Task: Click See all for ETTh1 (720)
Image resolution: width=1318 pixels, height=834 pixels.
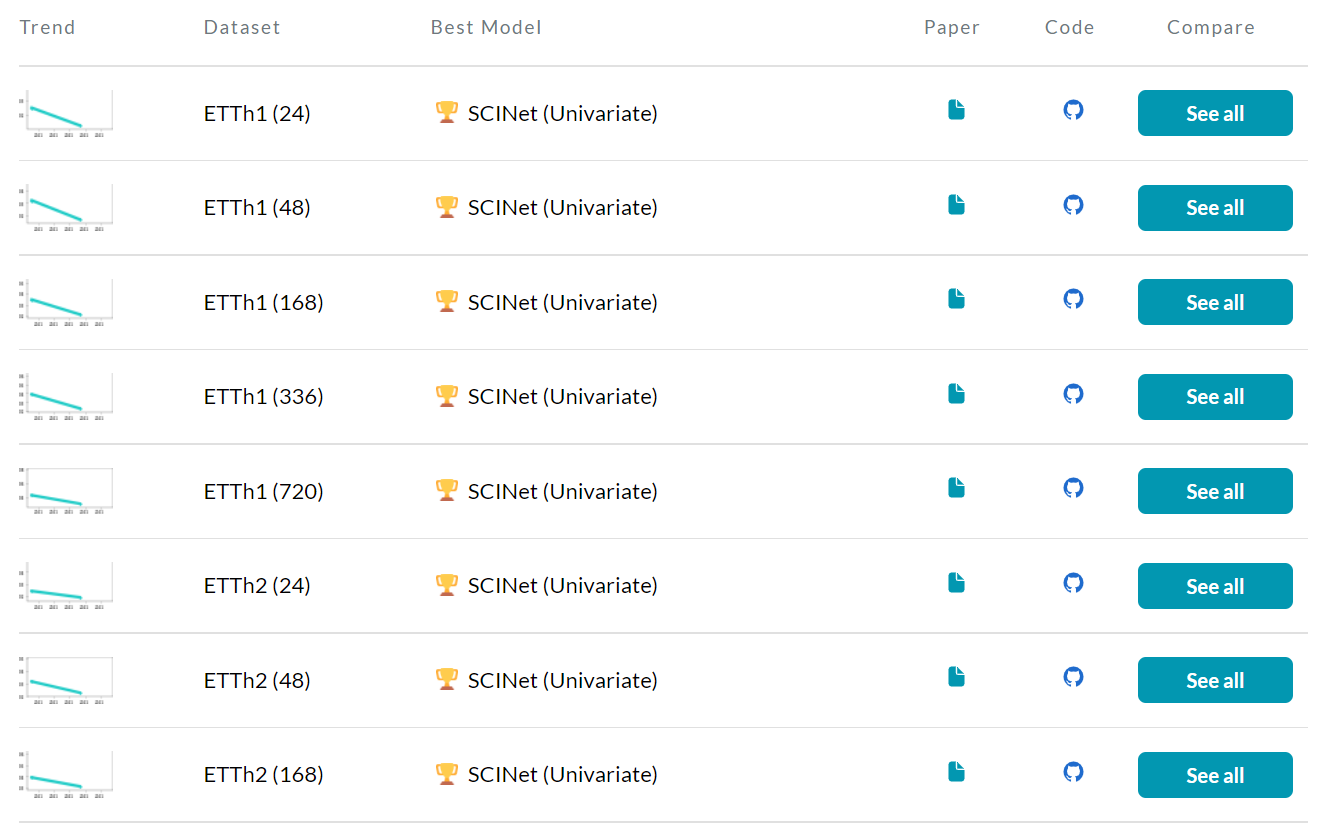Action: (1215, 491)
